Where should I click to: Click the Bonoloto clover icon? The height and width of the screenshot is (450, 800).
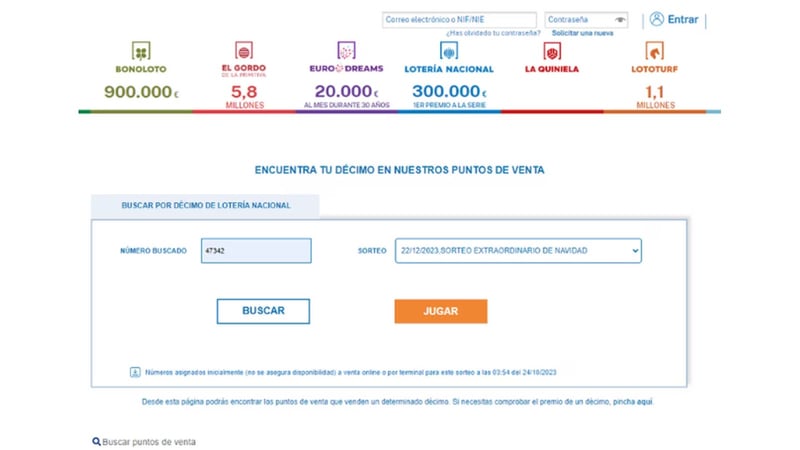pyautogui.click(x=141, y=50)
